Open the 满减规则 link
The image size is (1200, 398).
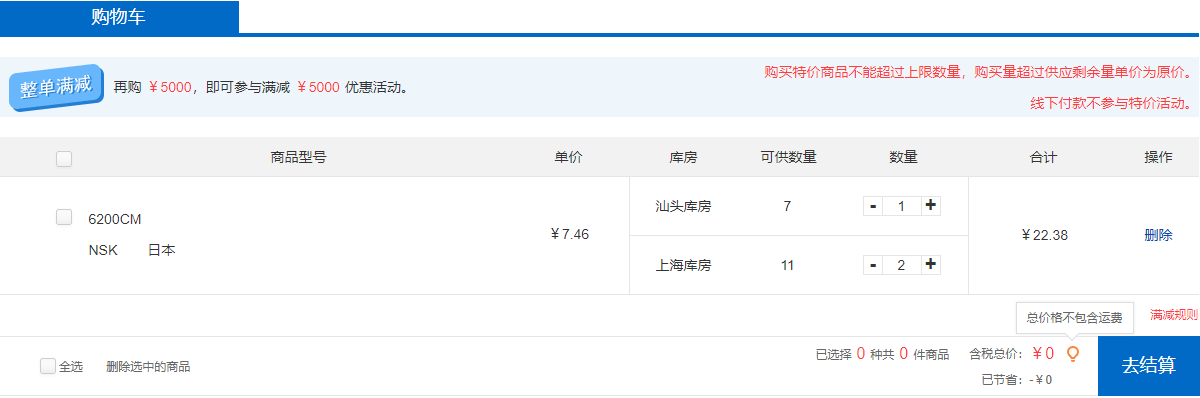coord(1174,315)
